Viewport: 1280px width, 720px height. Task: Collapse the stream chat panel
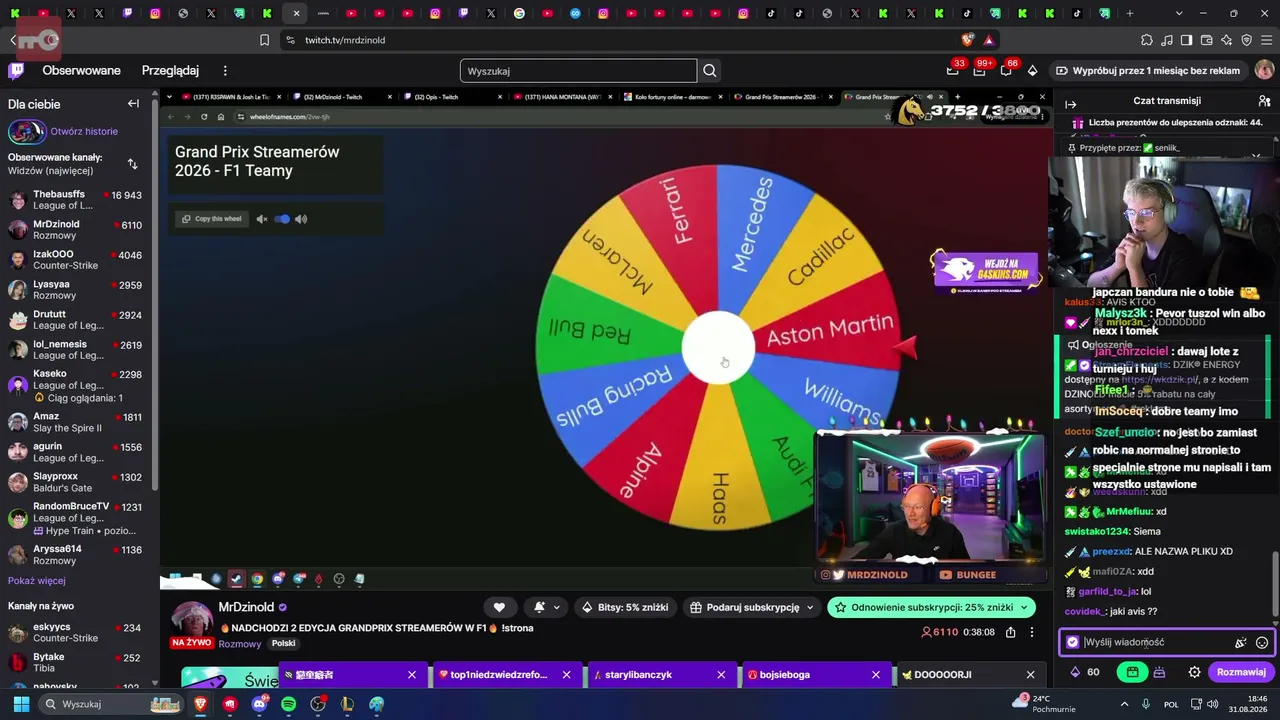tap(1070, 104)
